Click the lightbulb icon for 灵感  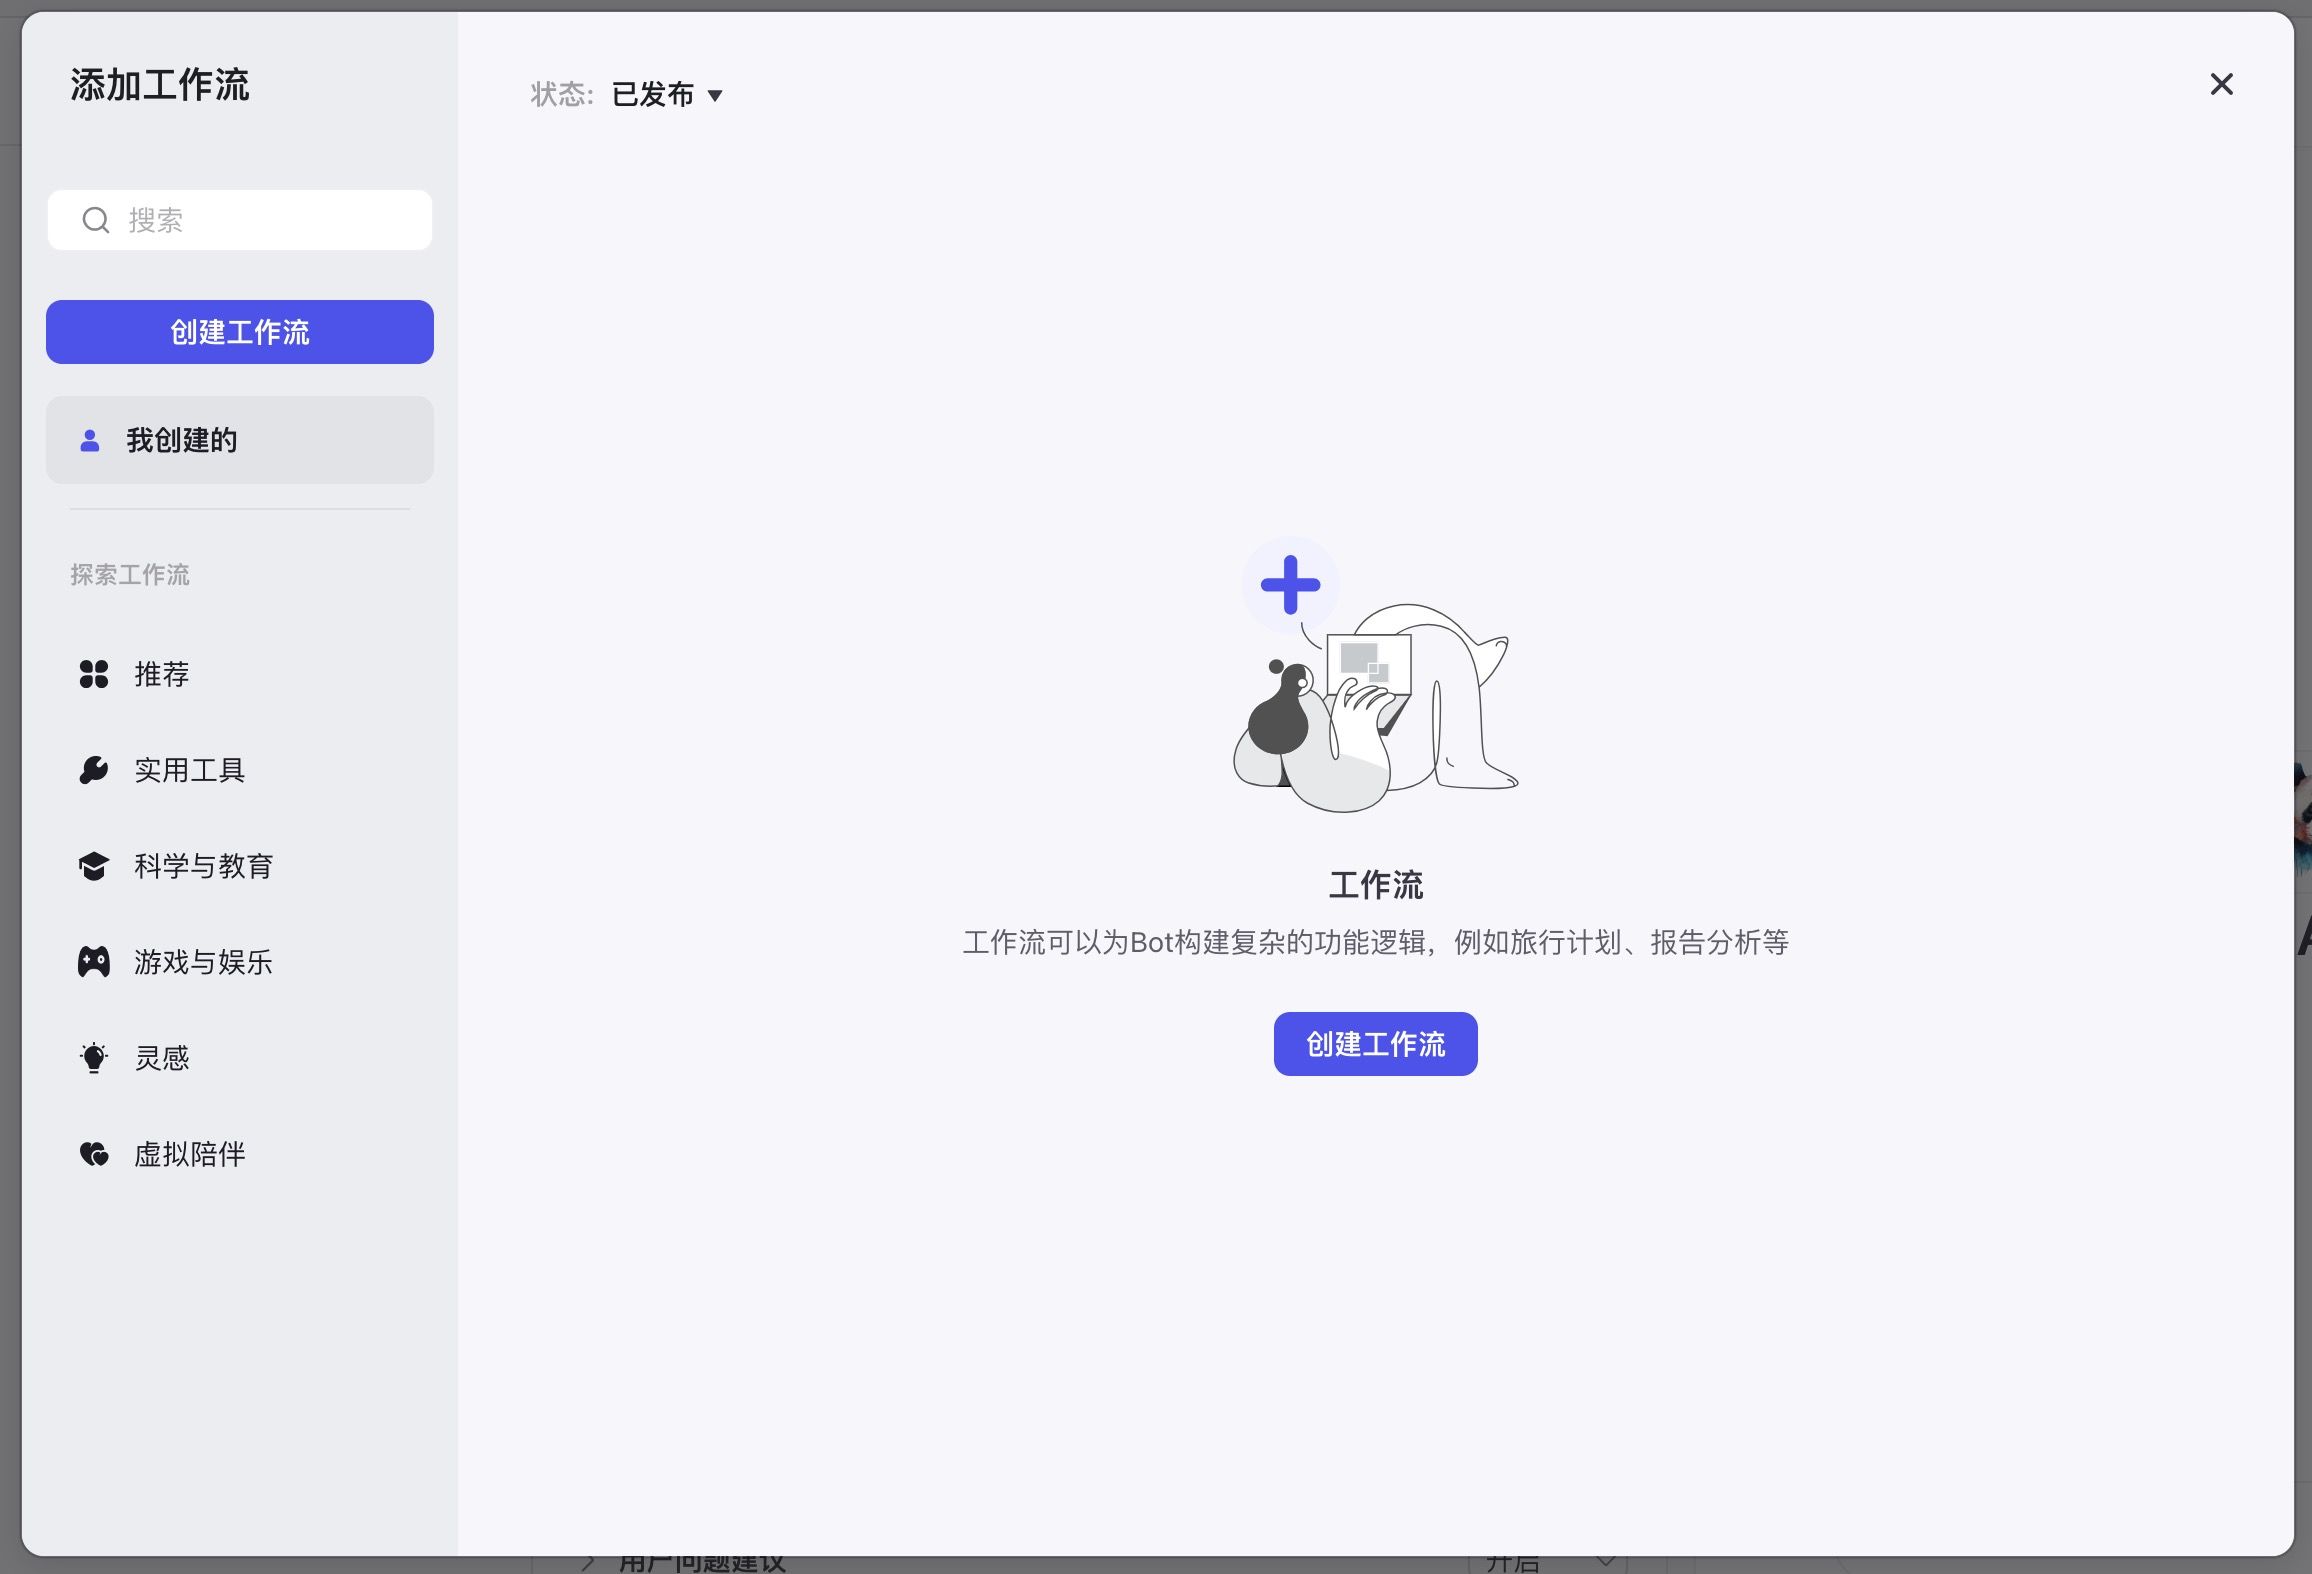pyautogui.click(x=94, y=1057)
